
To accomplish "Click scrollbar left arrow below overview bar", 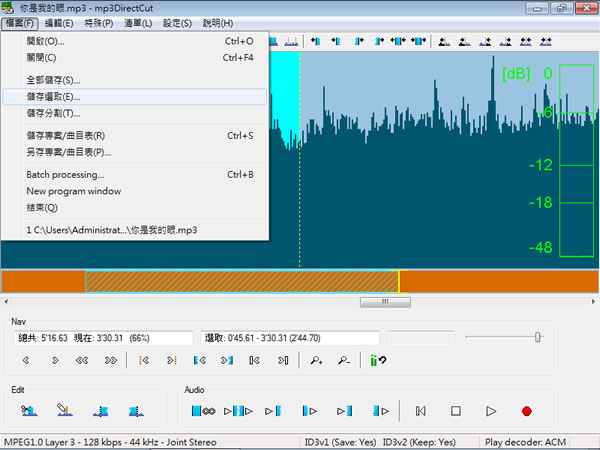I will click(x=6, y=302).
